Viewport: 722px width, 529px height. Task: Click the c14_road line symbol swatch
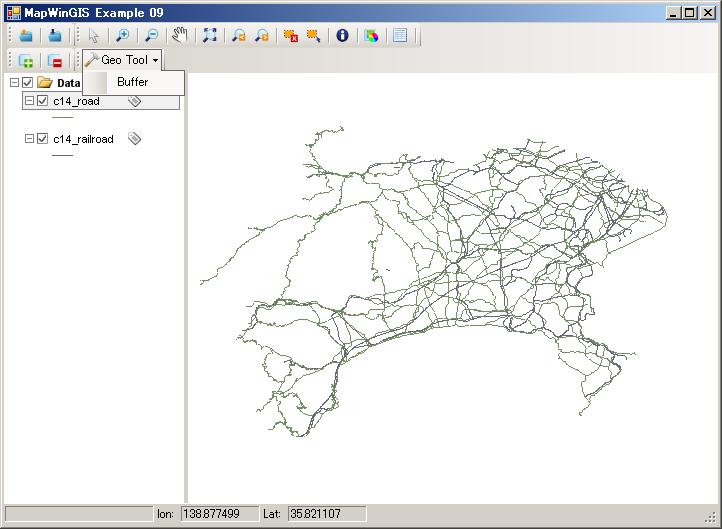coord(62,117)
